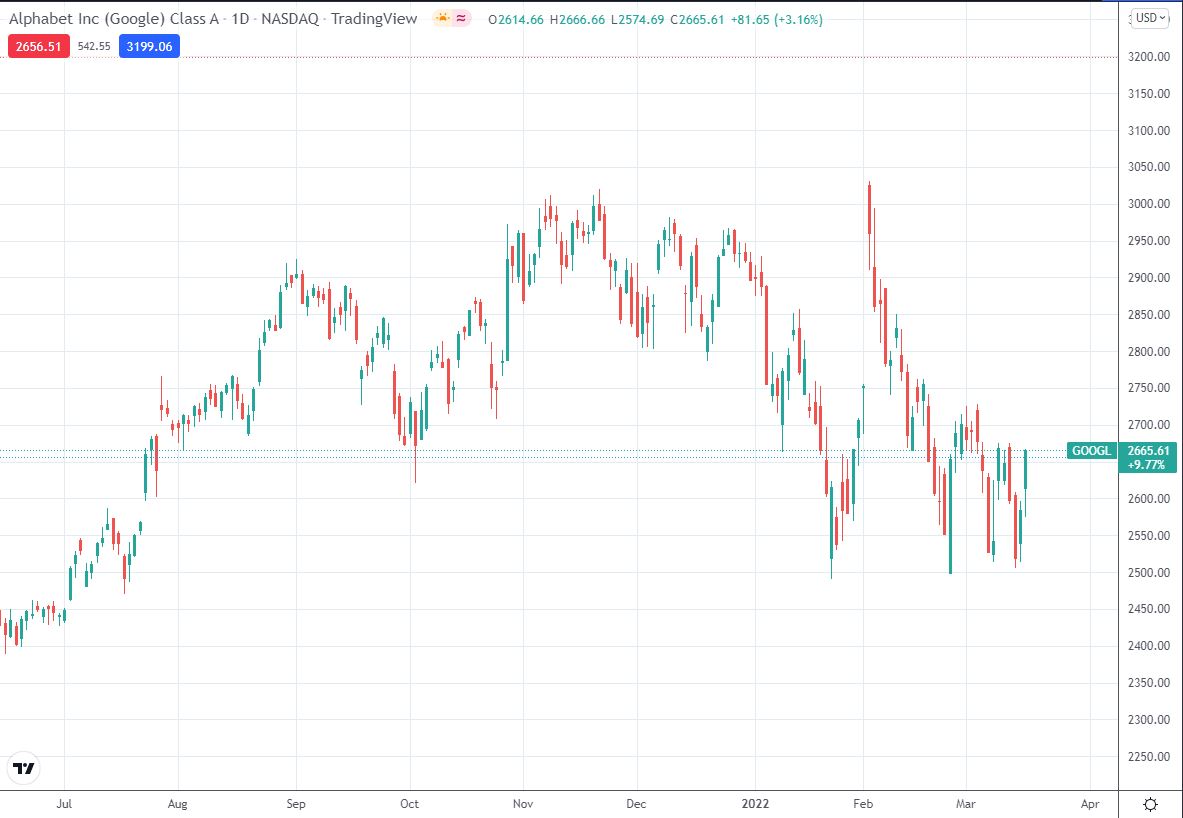Click the 2950.00 price axis label
1183x818 pixels.
click(1149, 241)
